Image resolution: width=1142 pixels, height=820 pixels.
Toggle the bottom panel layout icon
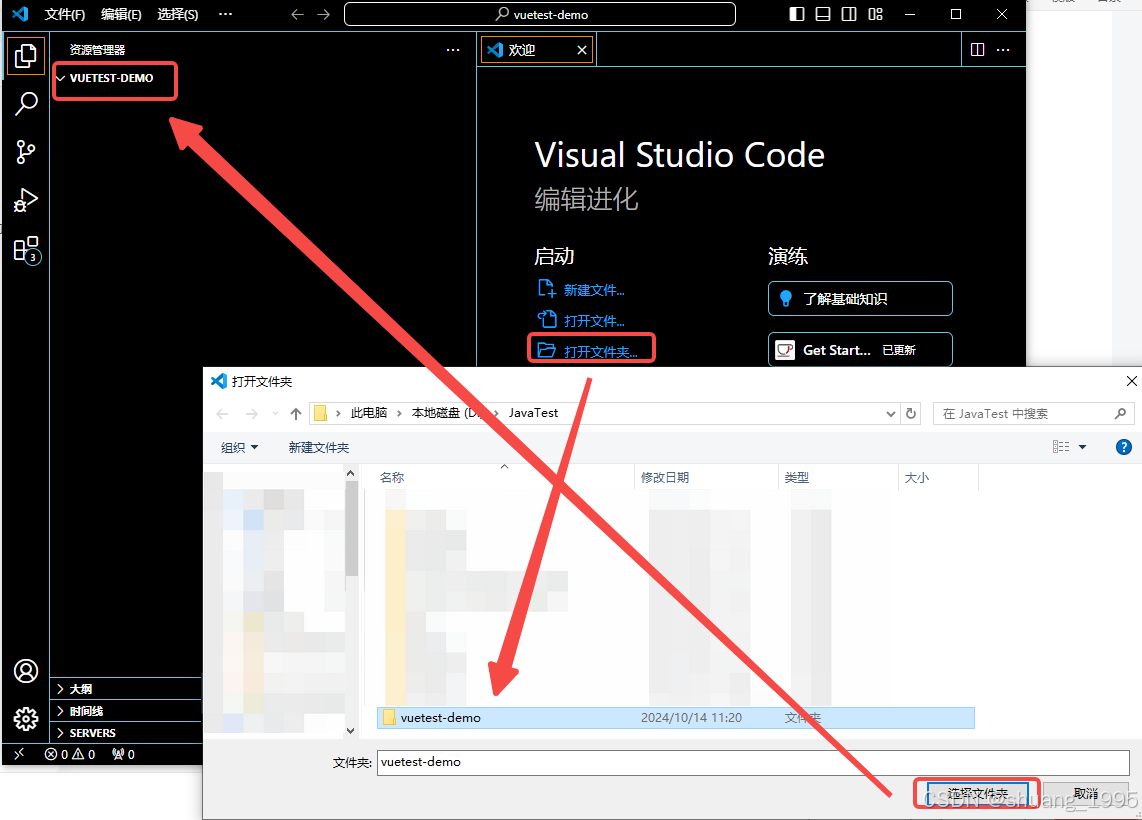(823, 15)
